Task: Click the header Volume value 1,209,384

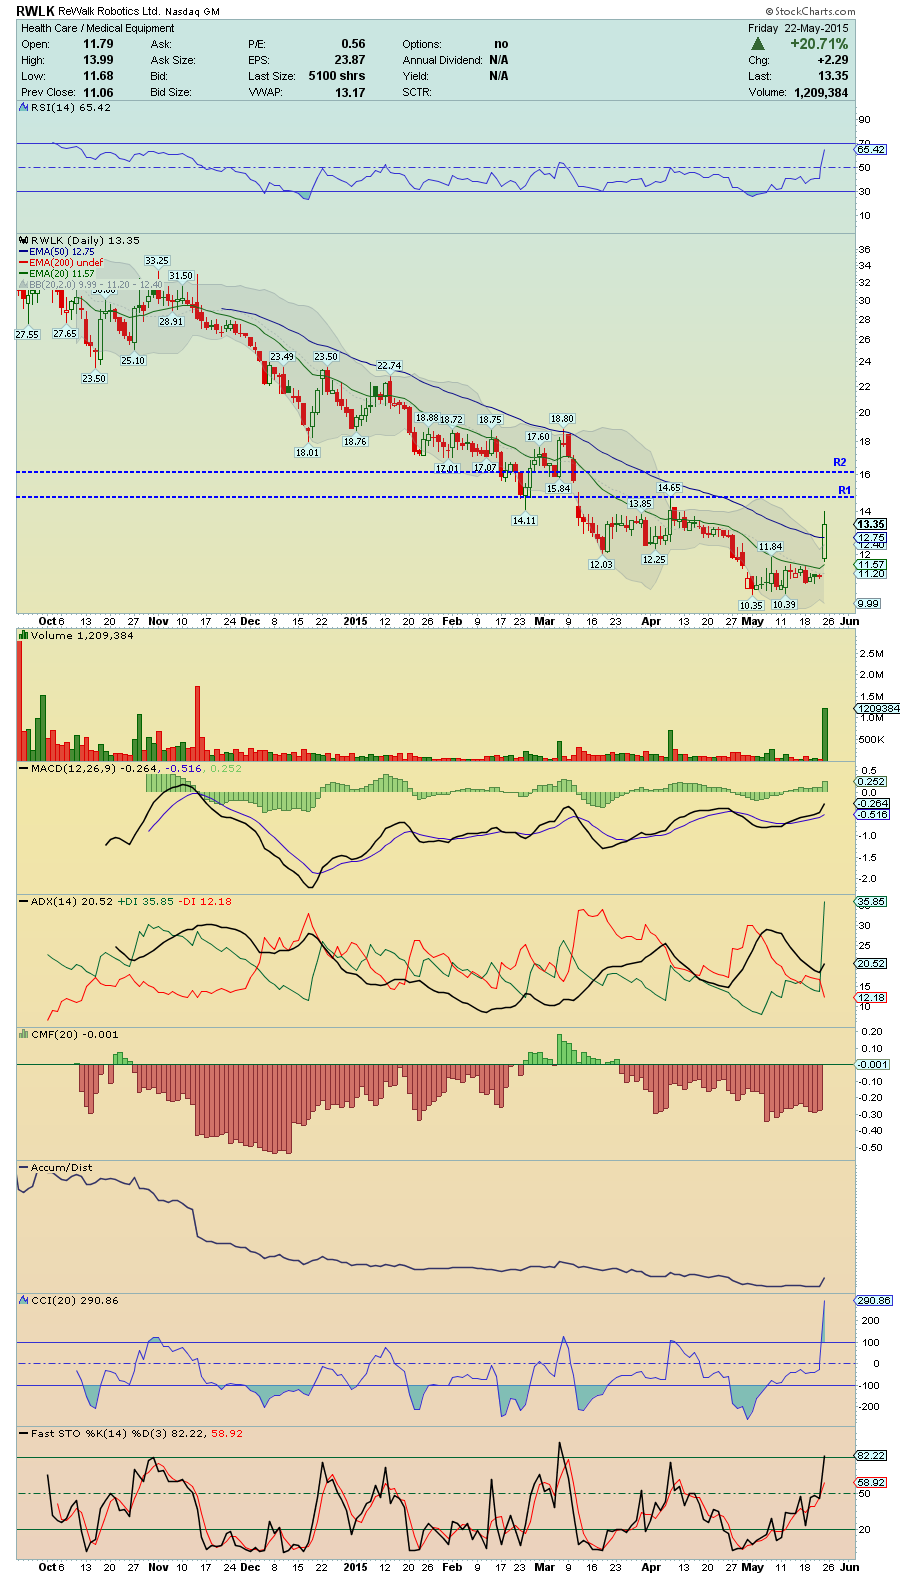Action: 821,92
